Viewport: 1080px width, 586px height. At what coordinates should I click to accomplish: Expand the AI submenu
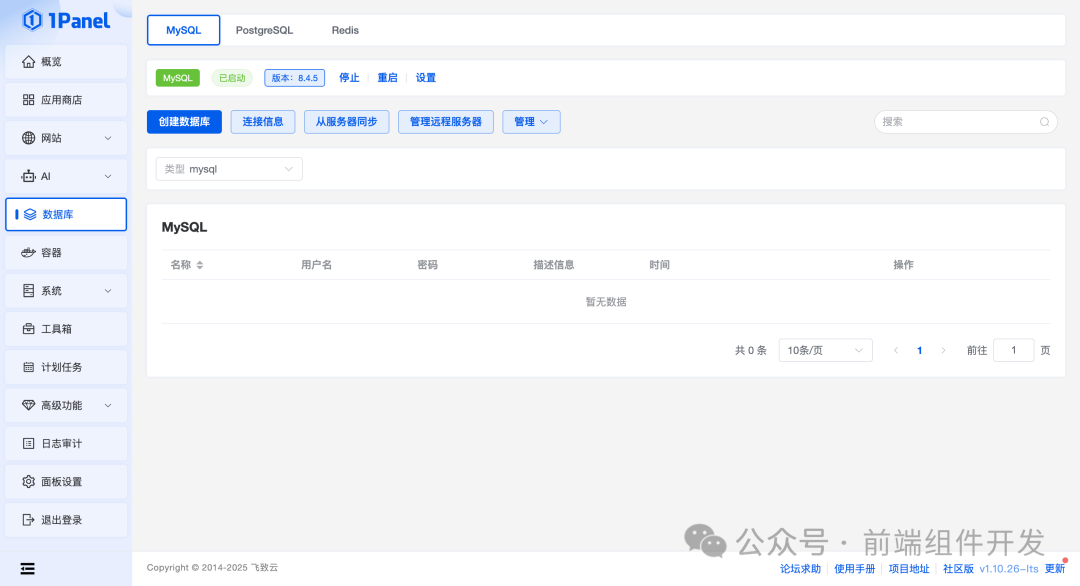coord(108,176)
